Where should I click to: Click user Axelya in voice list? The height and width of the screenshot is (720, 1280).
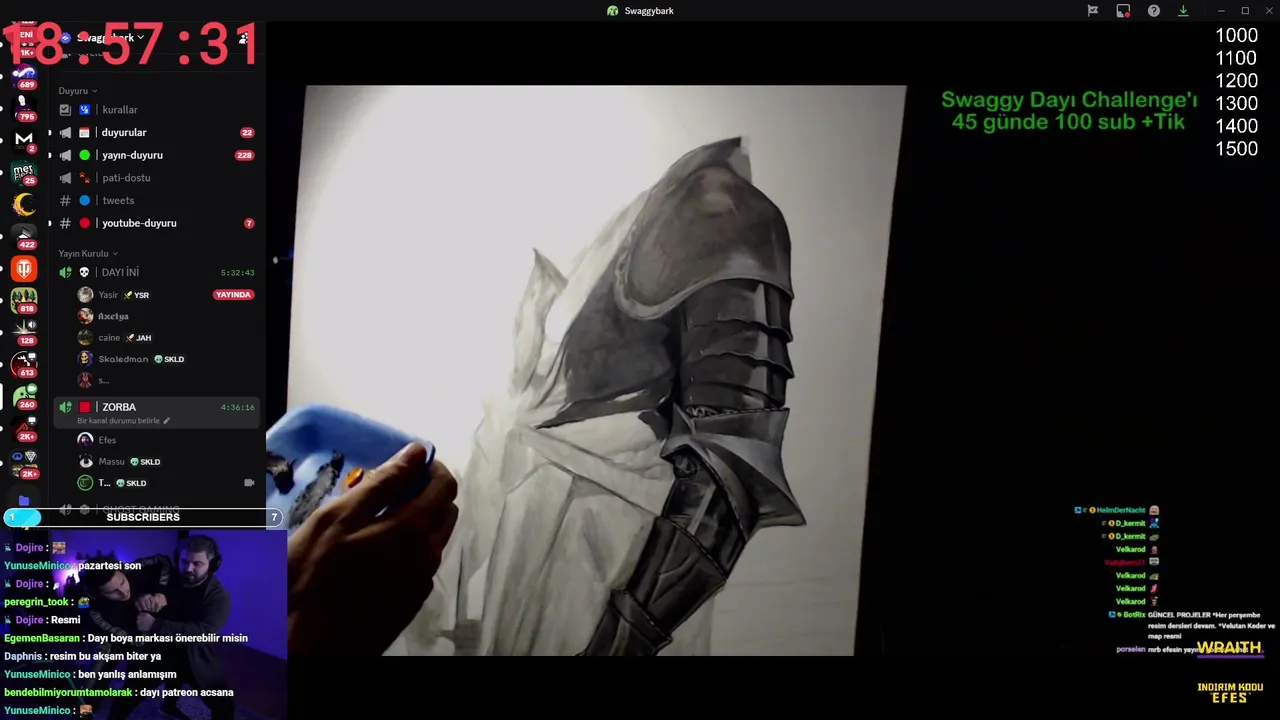click(113, 317)
